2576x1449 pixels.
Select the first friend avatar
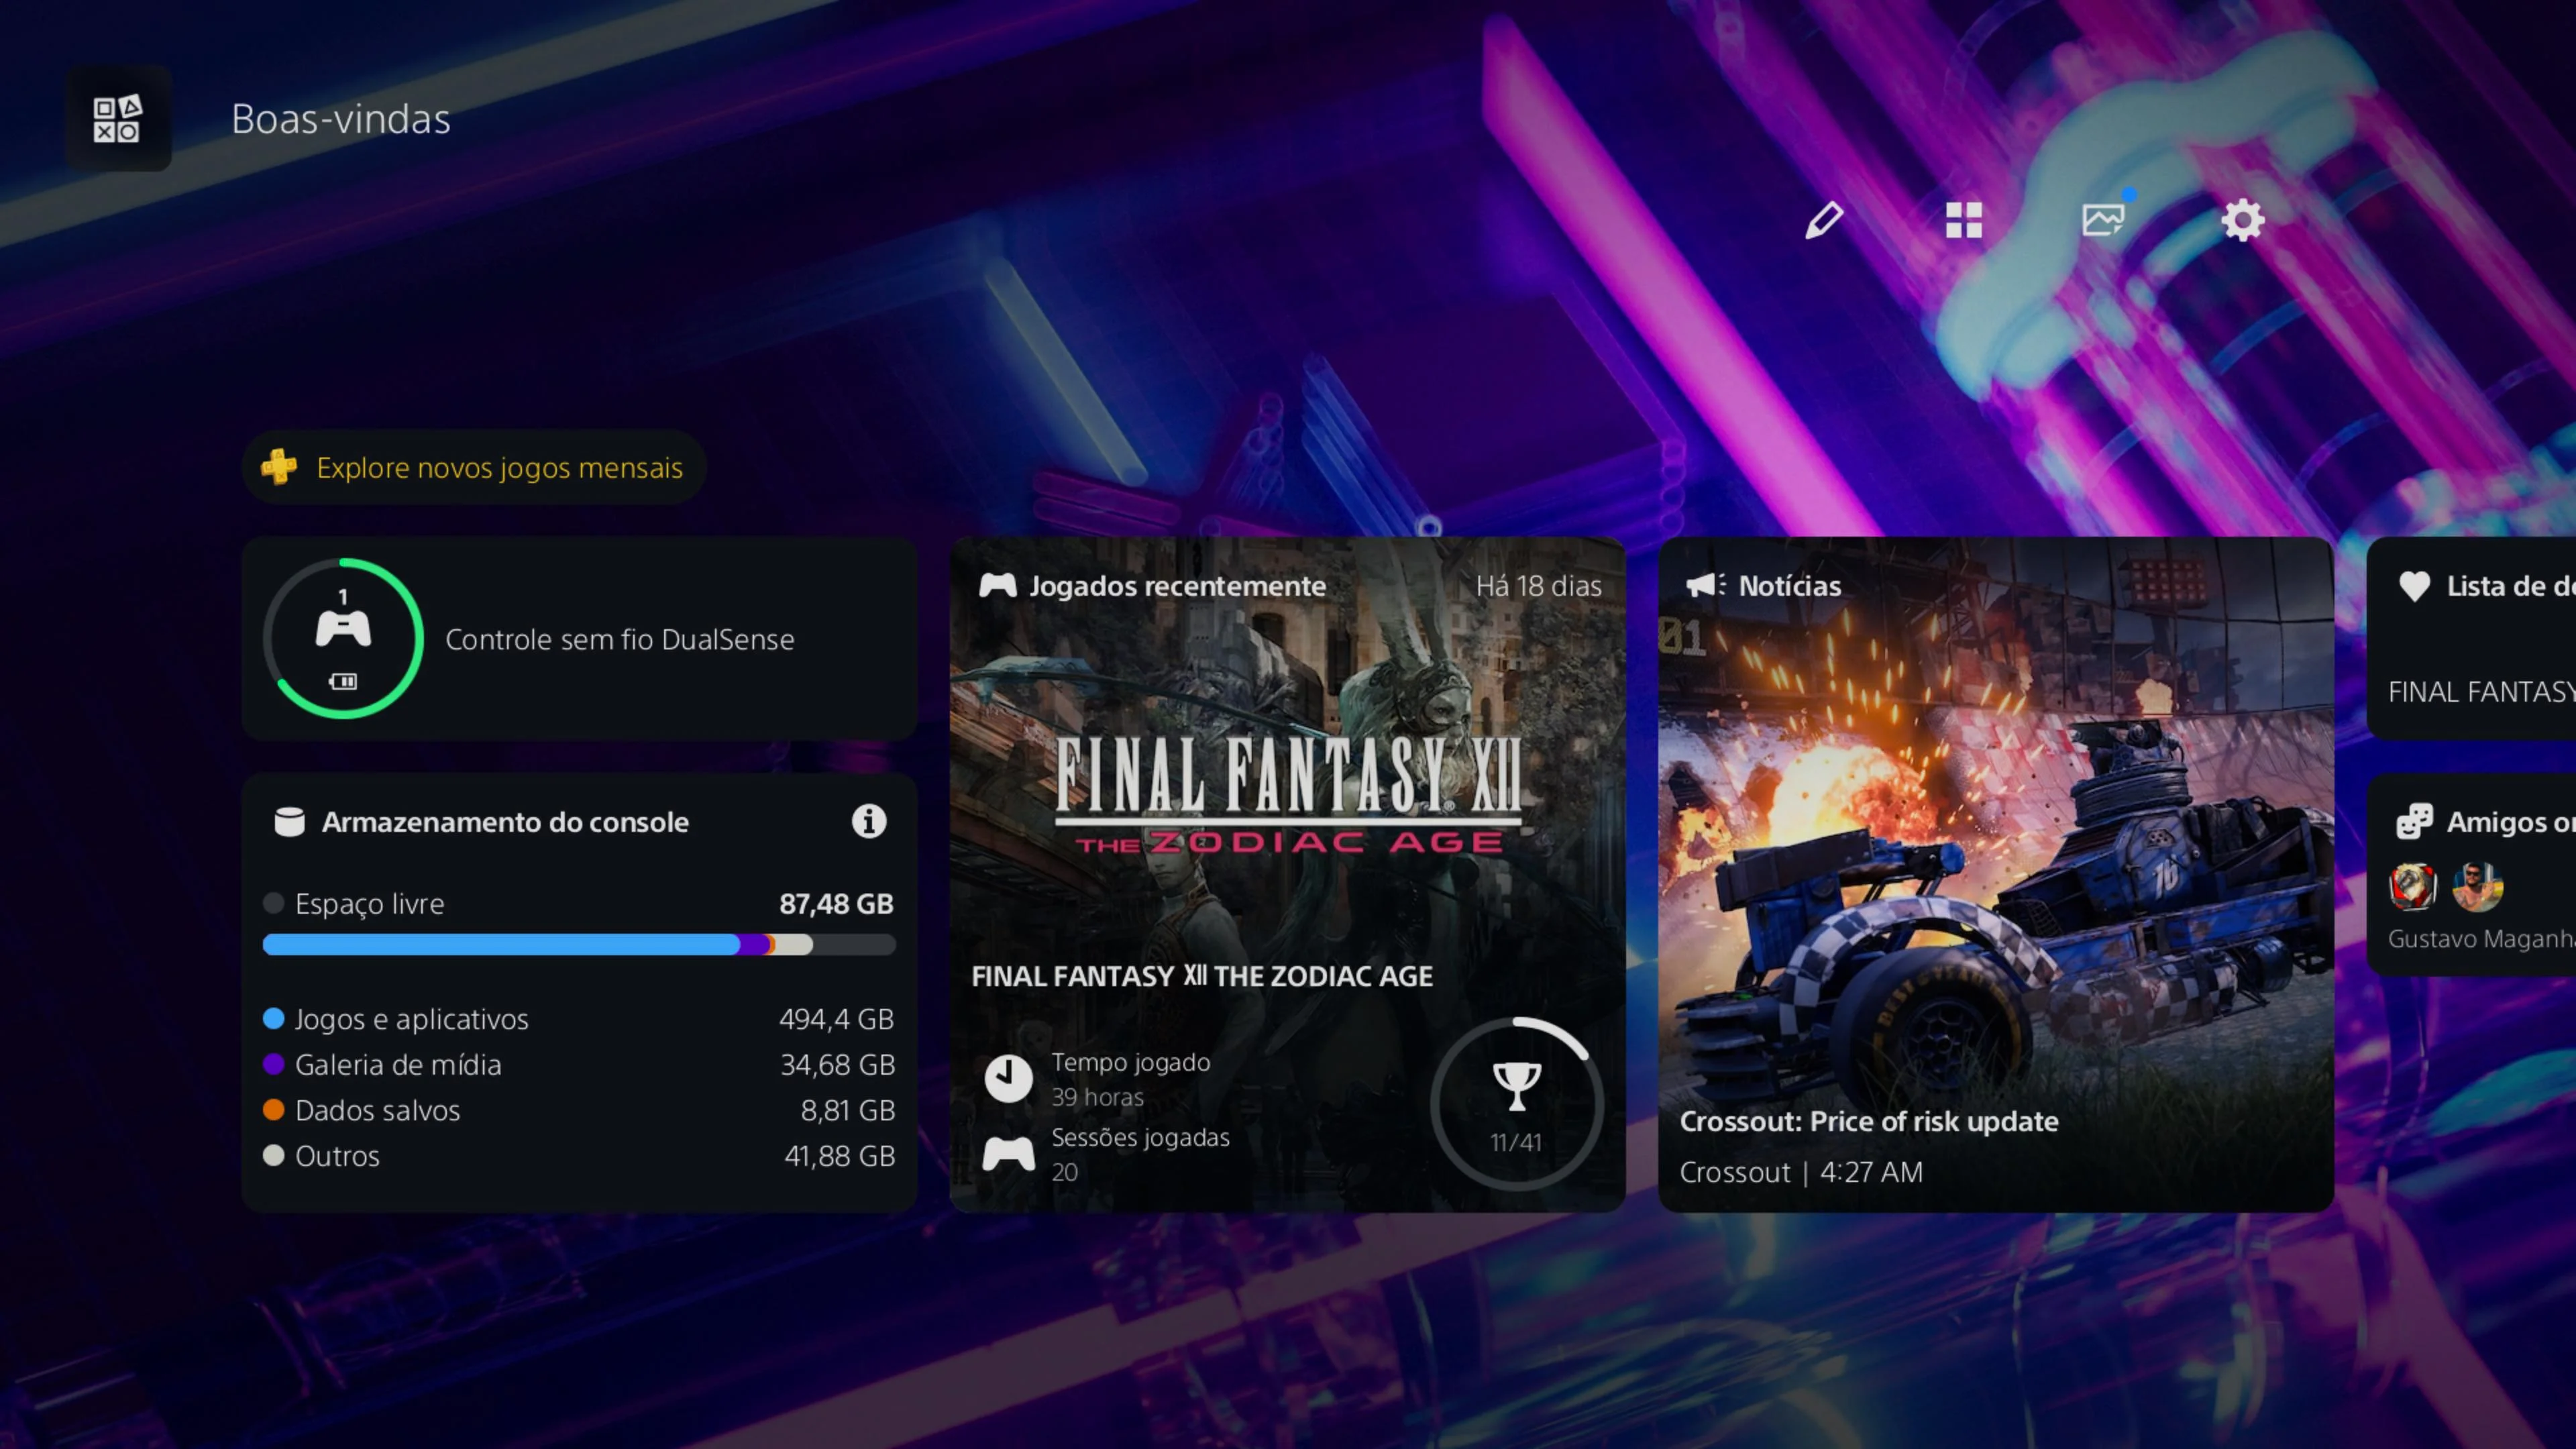(x=2412, y=886)
